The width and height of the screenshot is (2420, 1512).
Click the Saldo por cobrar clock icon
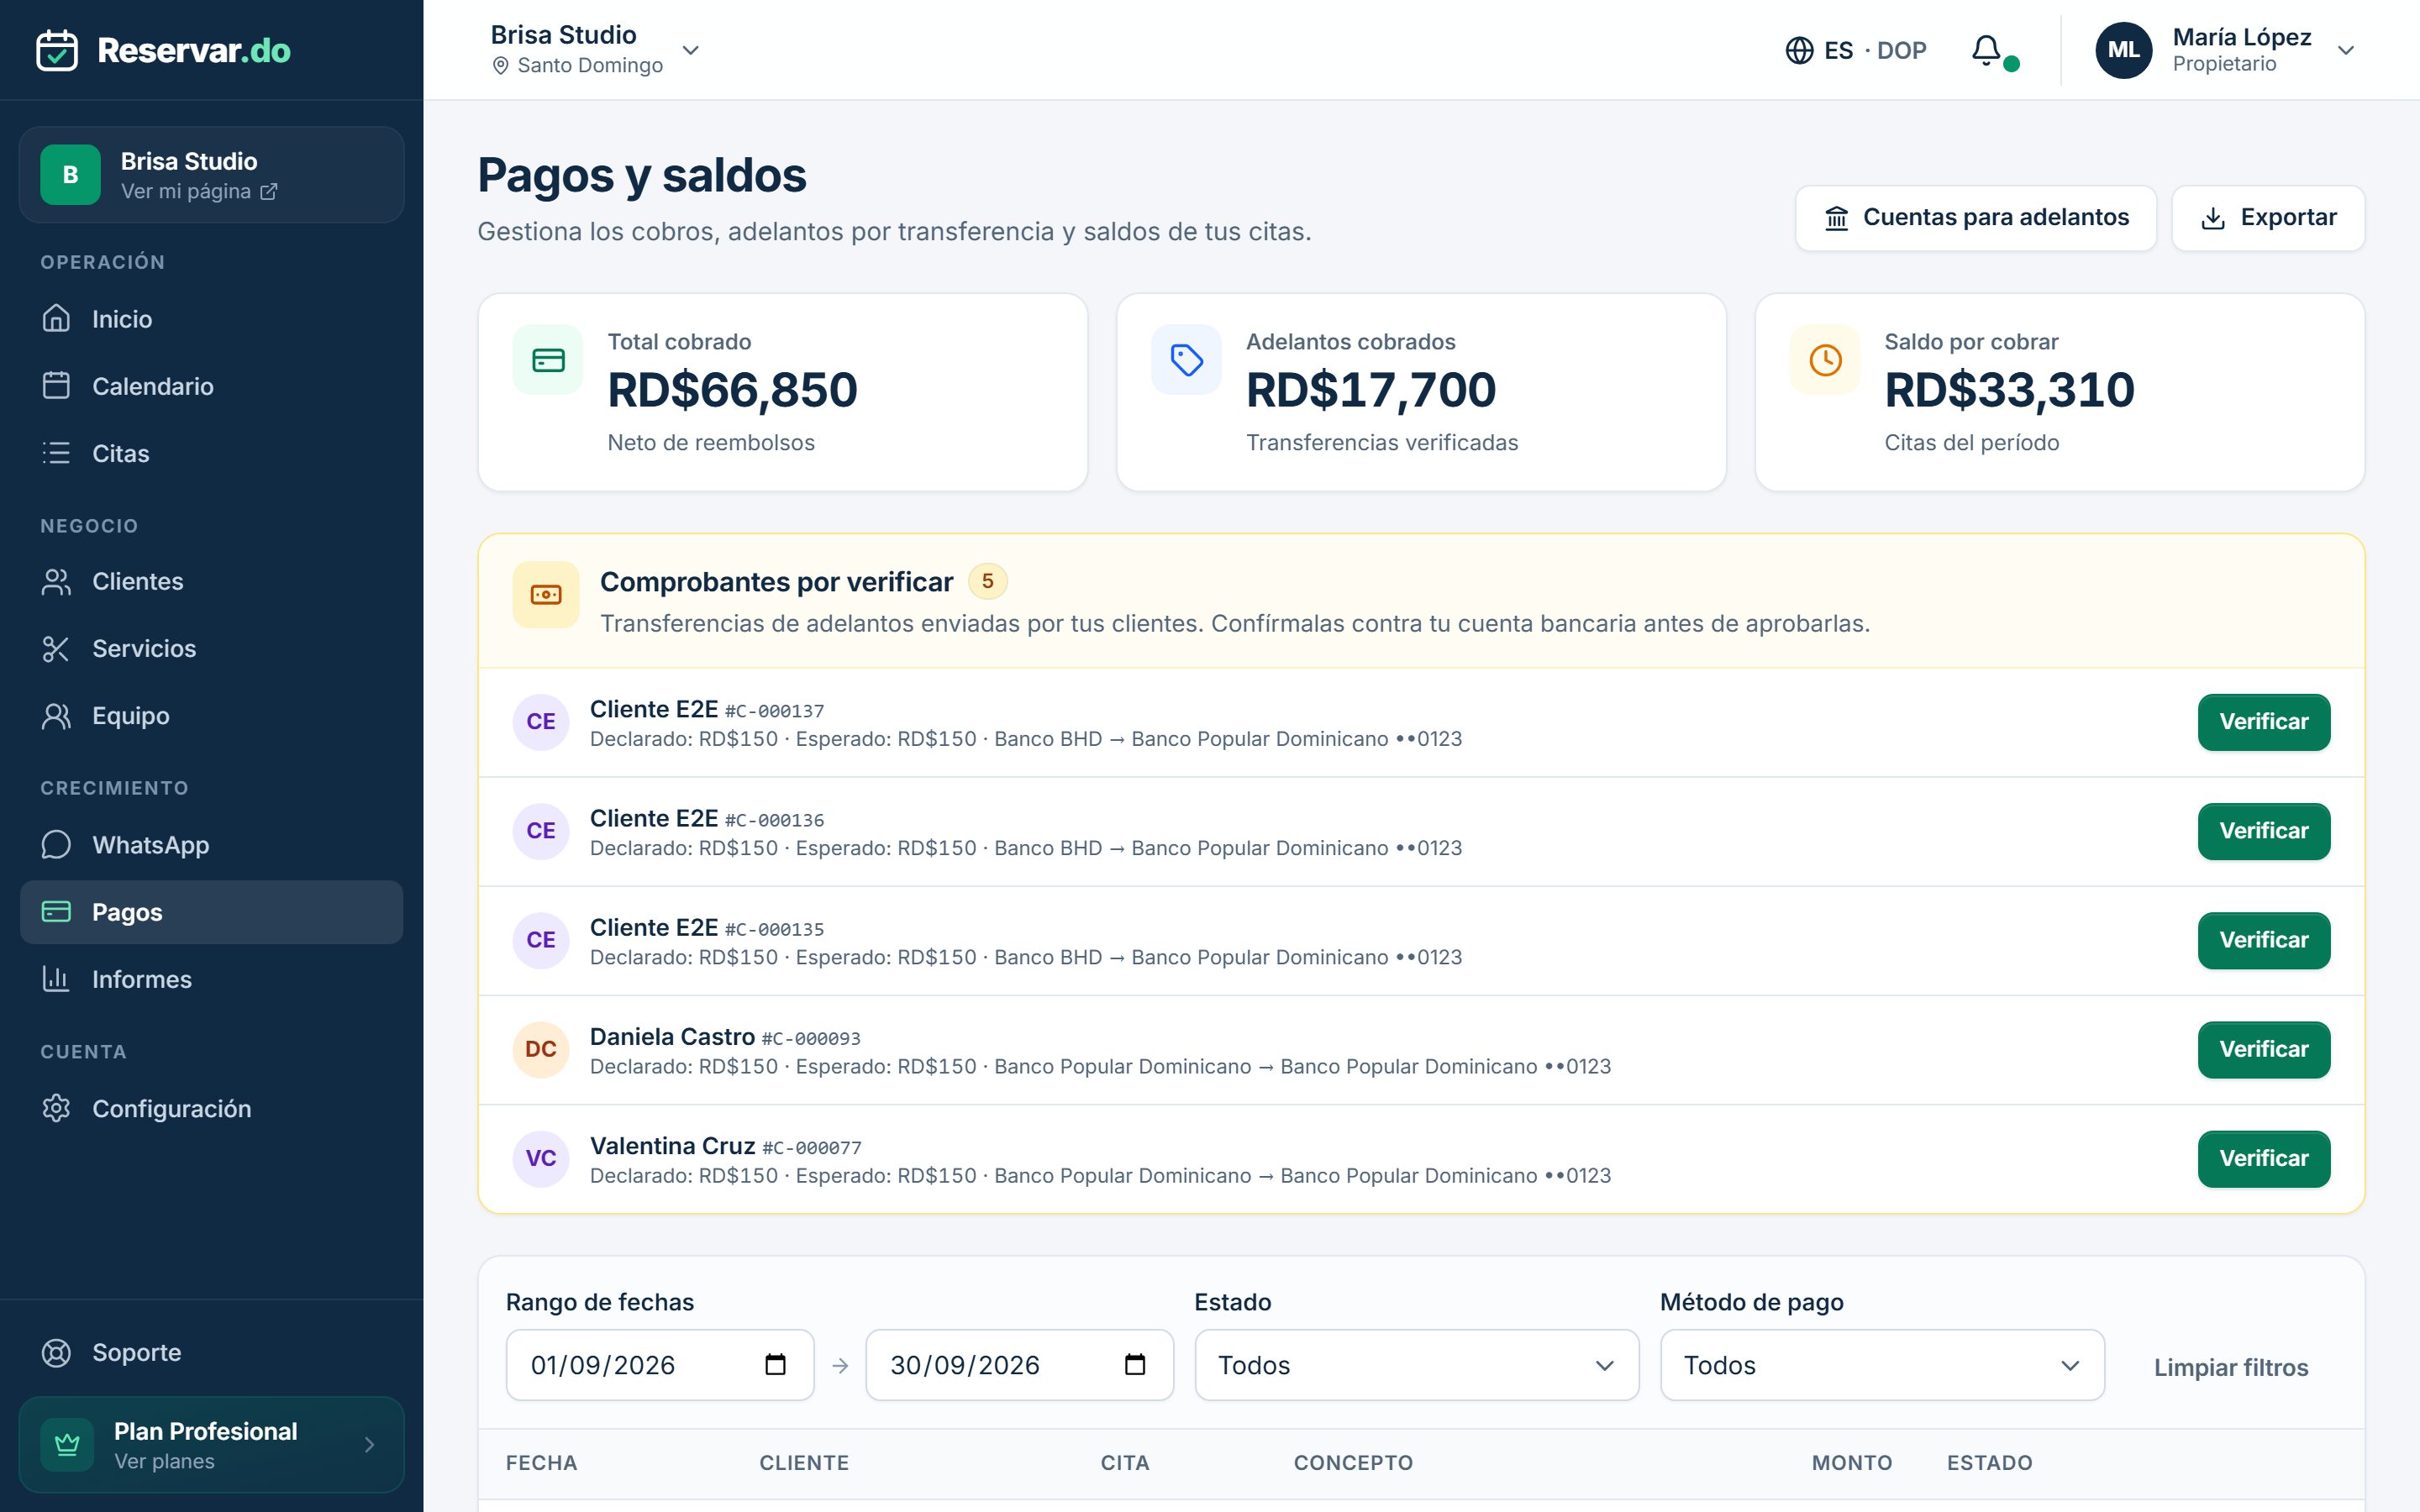click(1825, 360)
